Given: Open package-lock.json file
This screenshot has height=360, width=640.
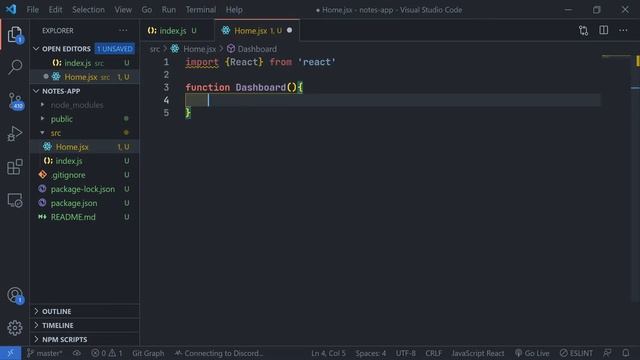Looking at the screenshot, I should tap(85, 189).
